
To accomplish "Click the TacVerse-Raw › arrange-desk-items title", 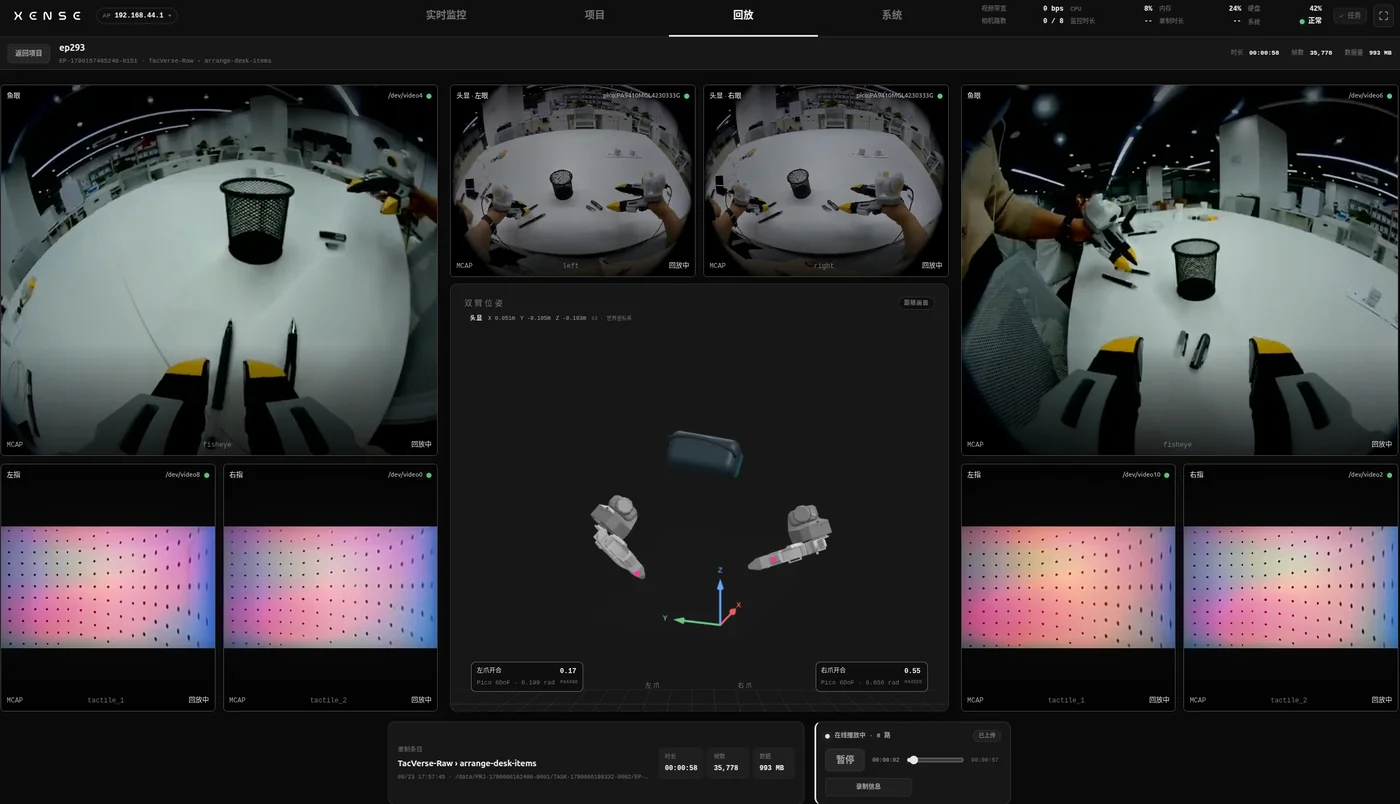I will 467,763.
